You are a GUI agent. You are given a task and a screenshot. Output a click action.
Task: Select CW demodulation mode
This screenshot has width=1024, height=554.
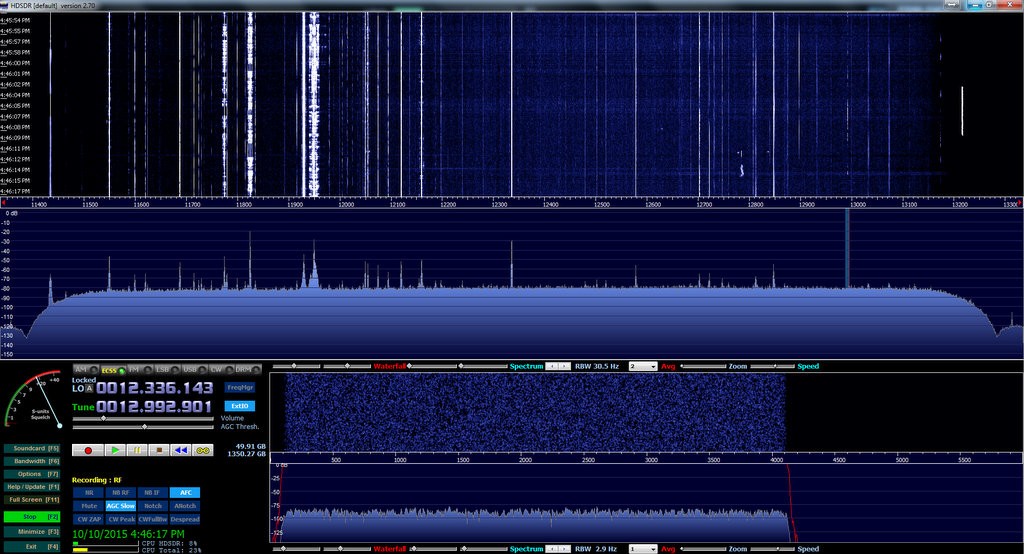point(221,370)
